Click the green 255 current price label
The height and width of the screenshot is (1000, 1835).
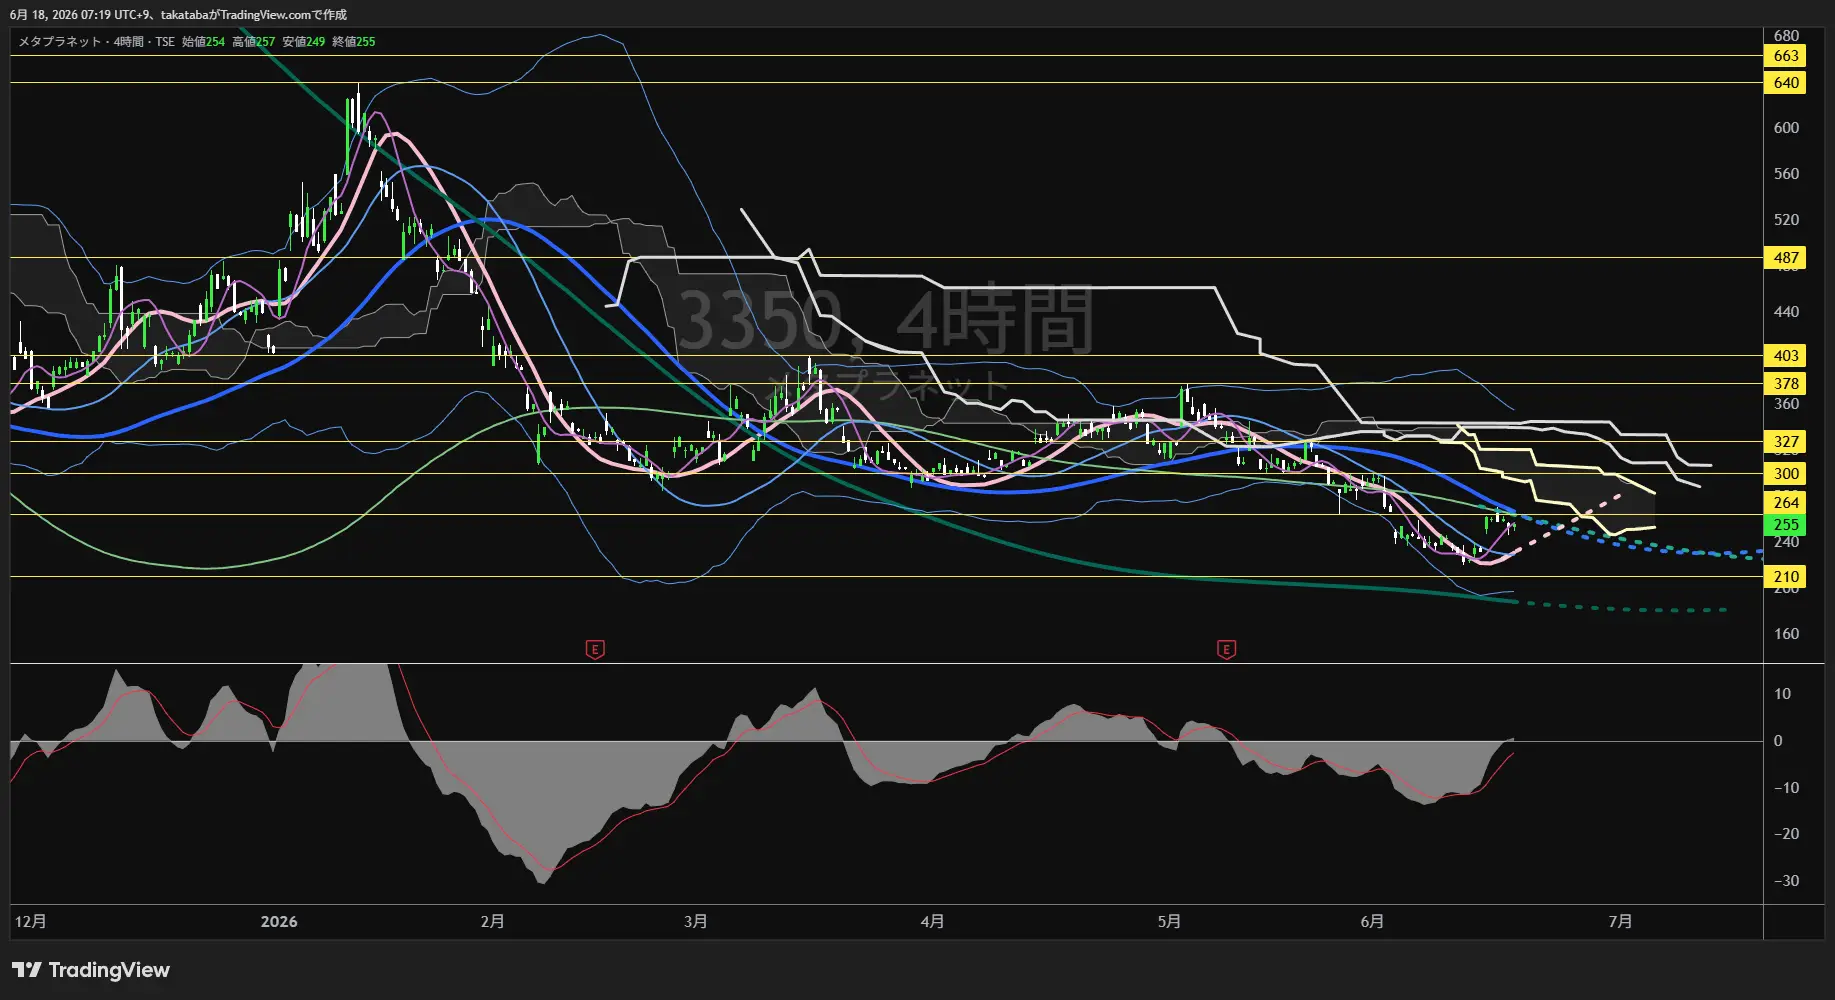(1786, 525)
